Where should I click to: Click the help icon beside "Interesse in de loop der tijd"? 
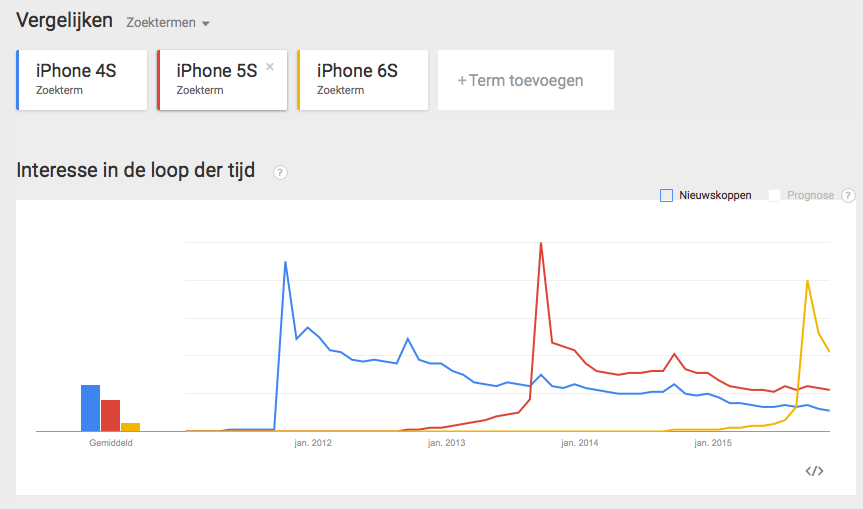pyautogui.click(x=280, y=172)
